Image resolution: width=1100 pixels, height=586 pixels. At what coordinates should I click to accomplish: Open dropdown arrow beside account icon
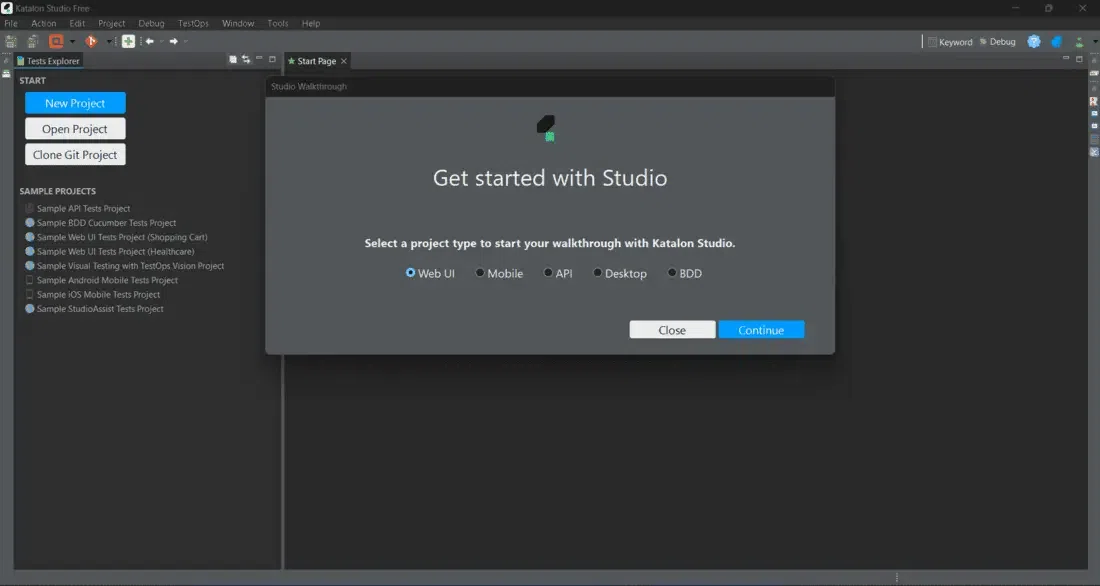pos(1094,42)
